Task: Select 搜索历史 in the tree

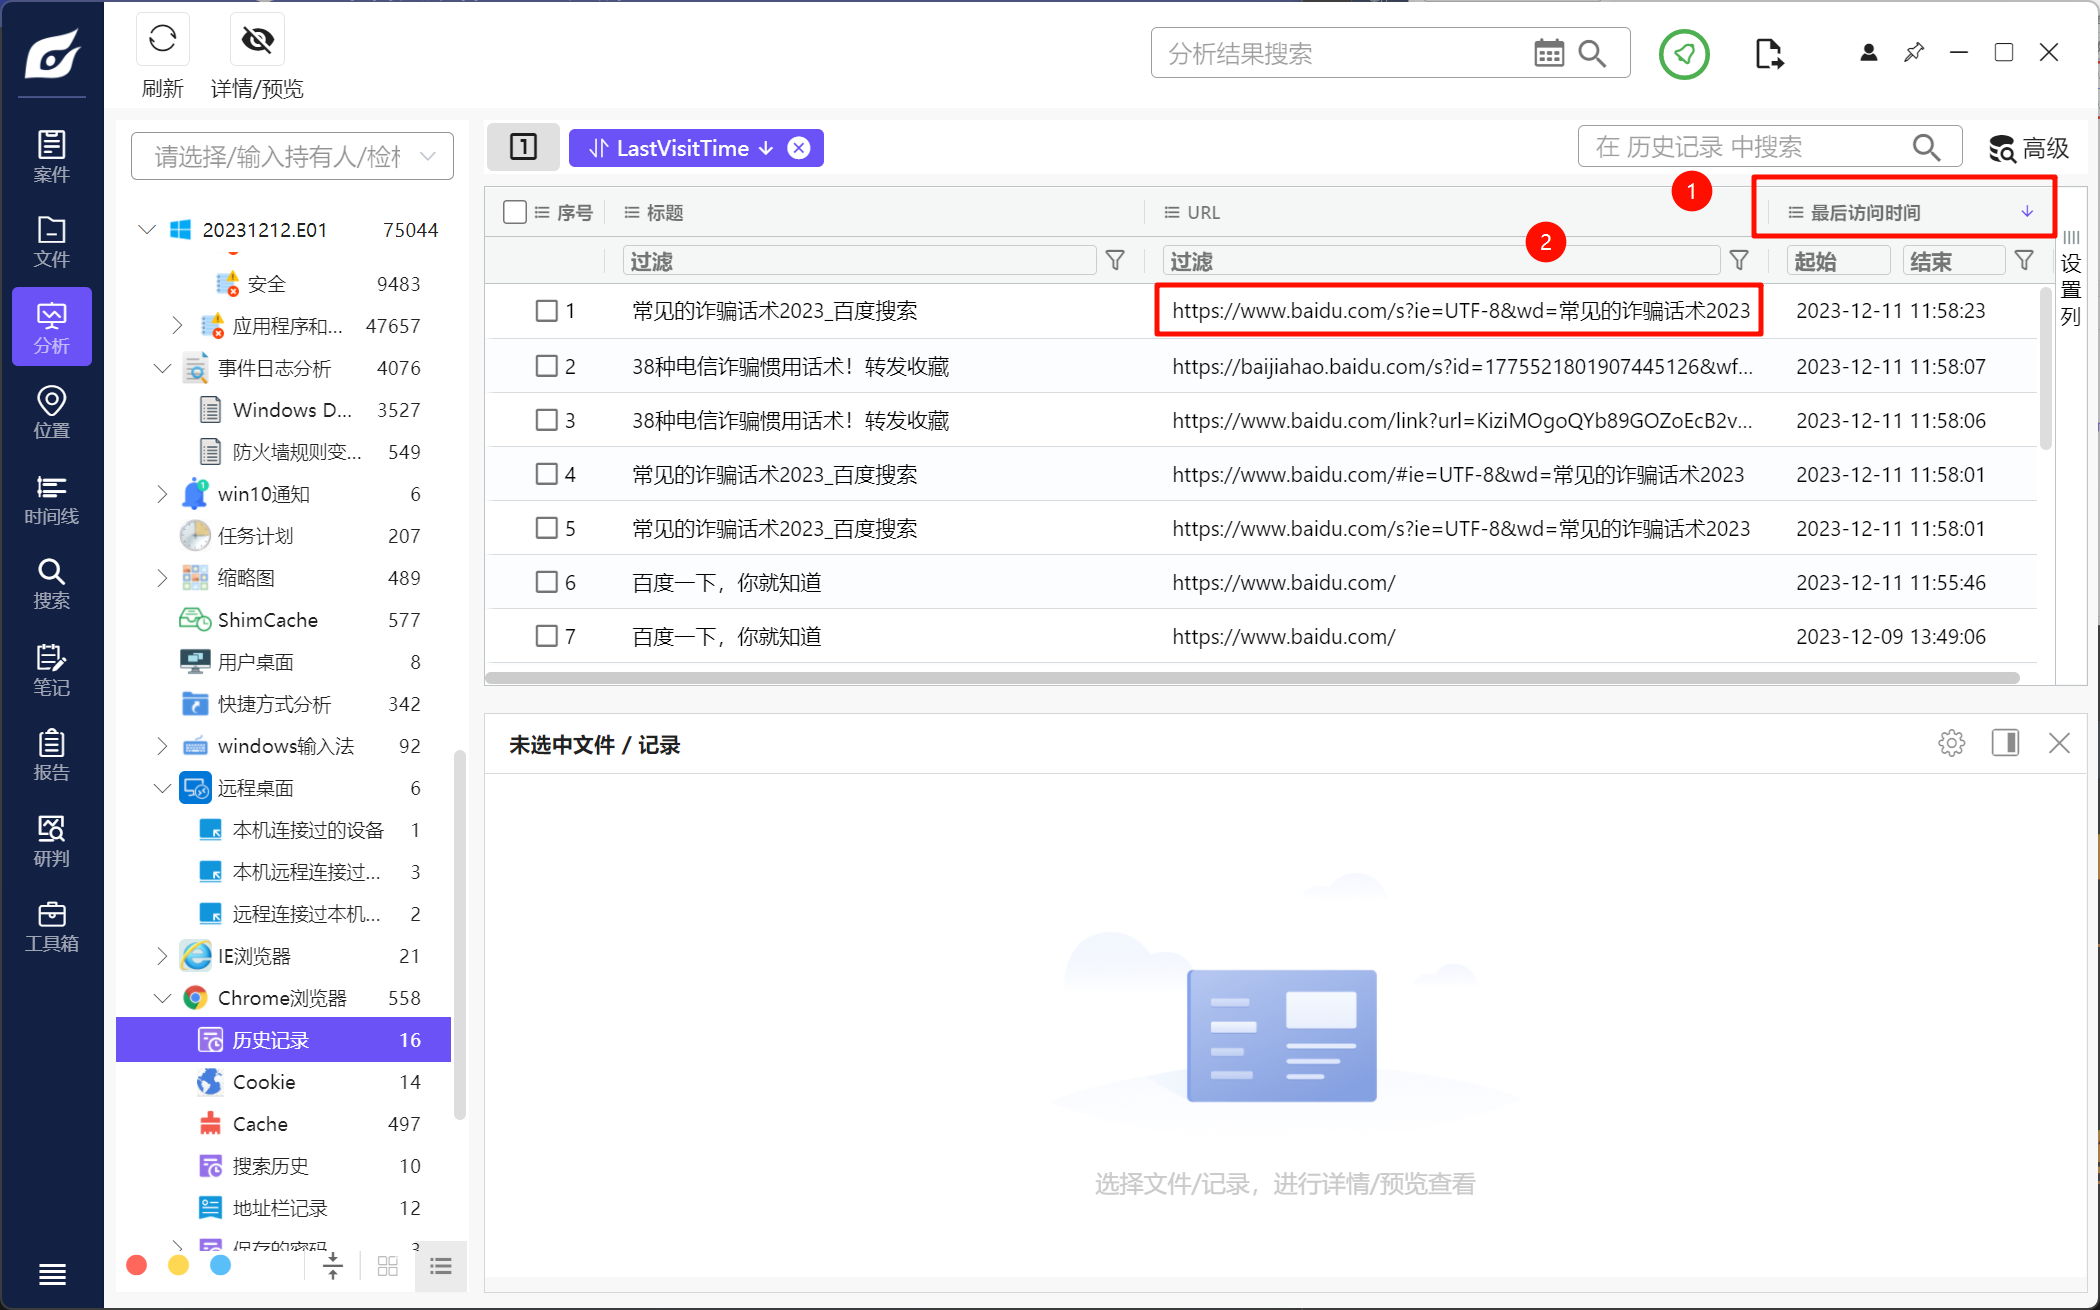Action: click(x=270, y=1166)
